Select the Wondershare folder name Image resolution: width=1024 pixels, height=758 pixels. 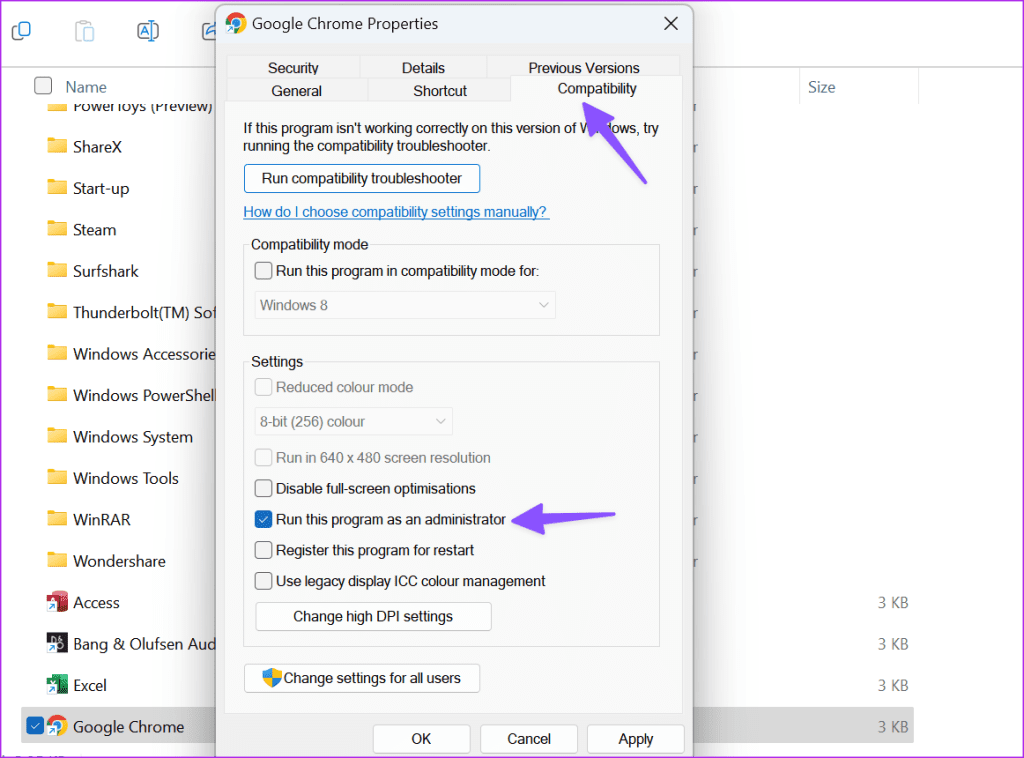coord(120,561)
